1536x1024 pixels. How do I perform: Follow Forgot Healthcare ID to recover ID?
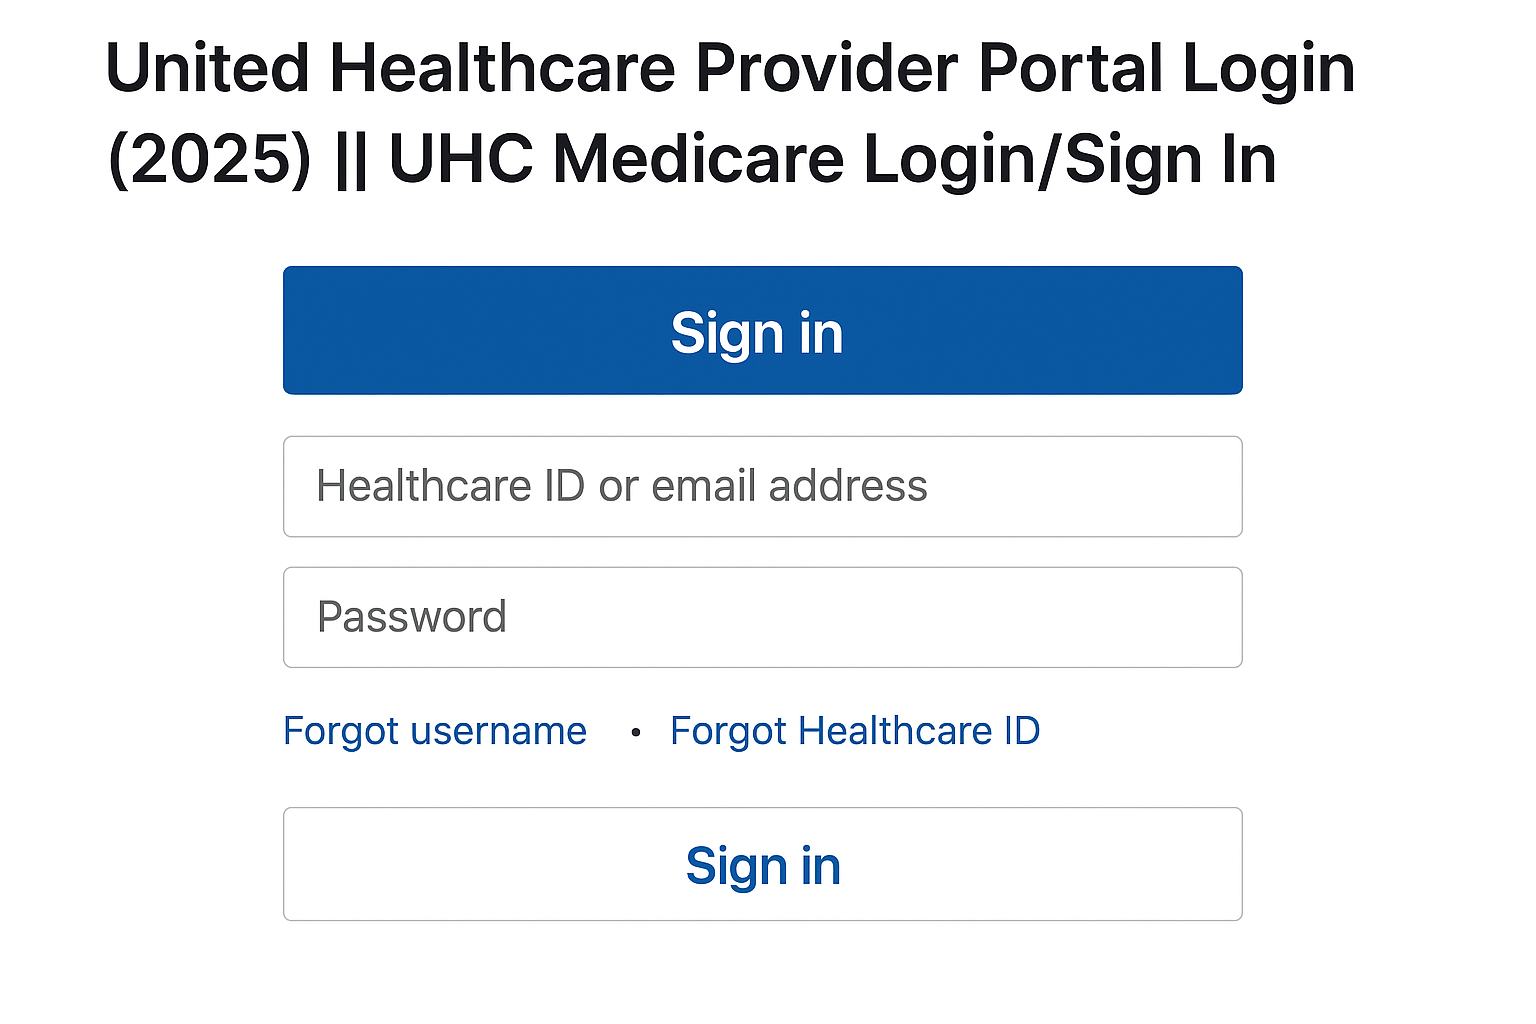click(x=855, y=730)
